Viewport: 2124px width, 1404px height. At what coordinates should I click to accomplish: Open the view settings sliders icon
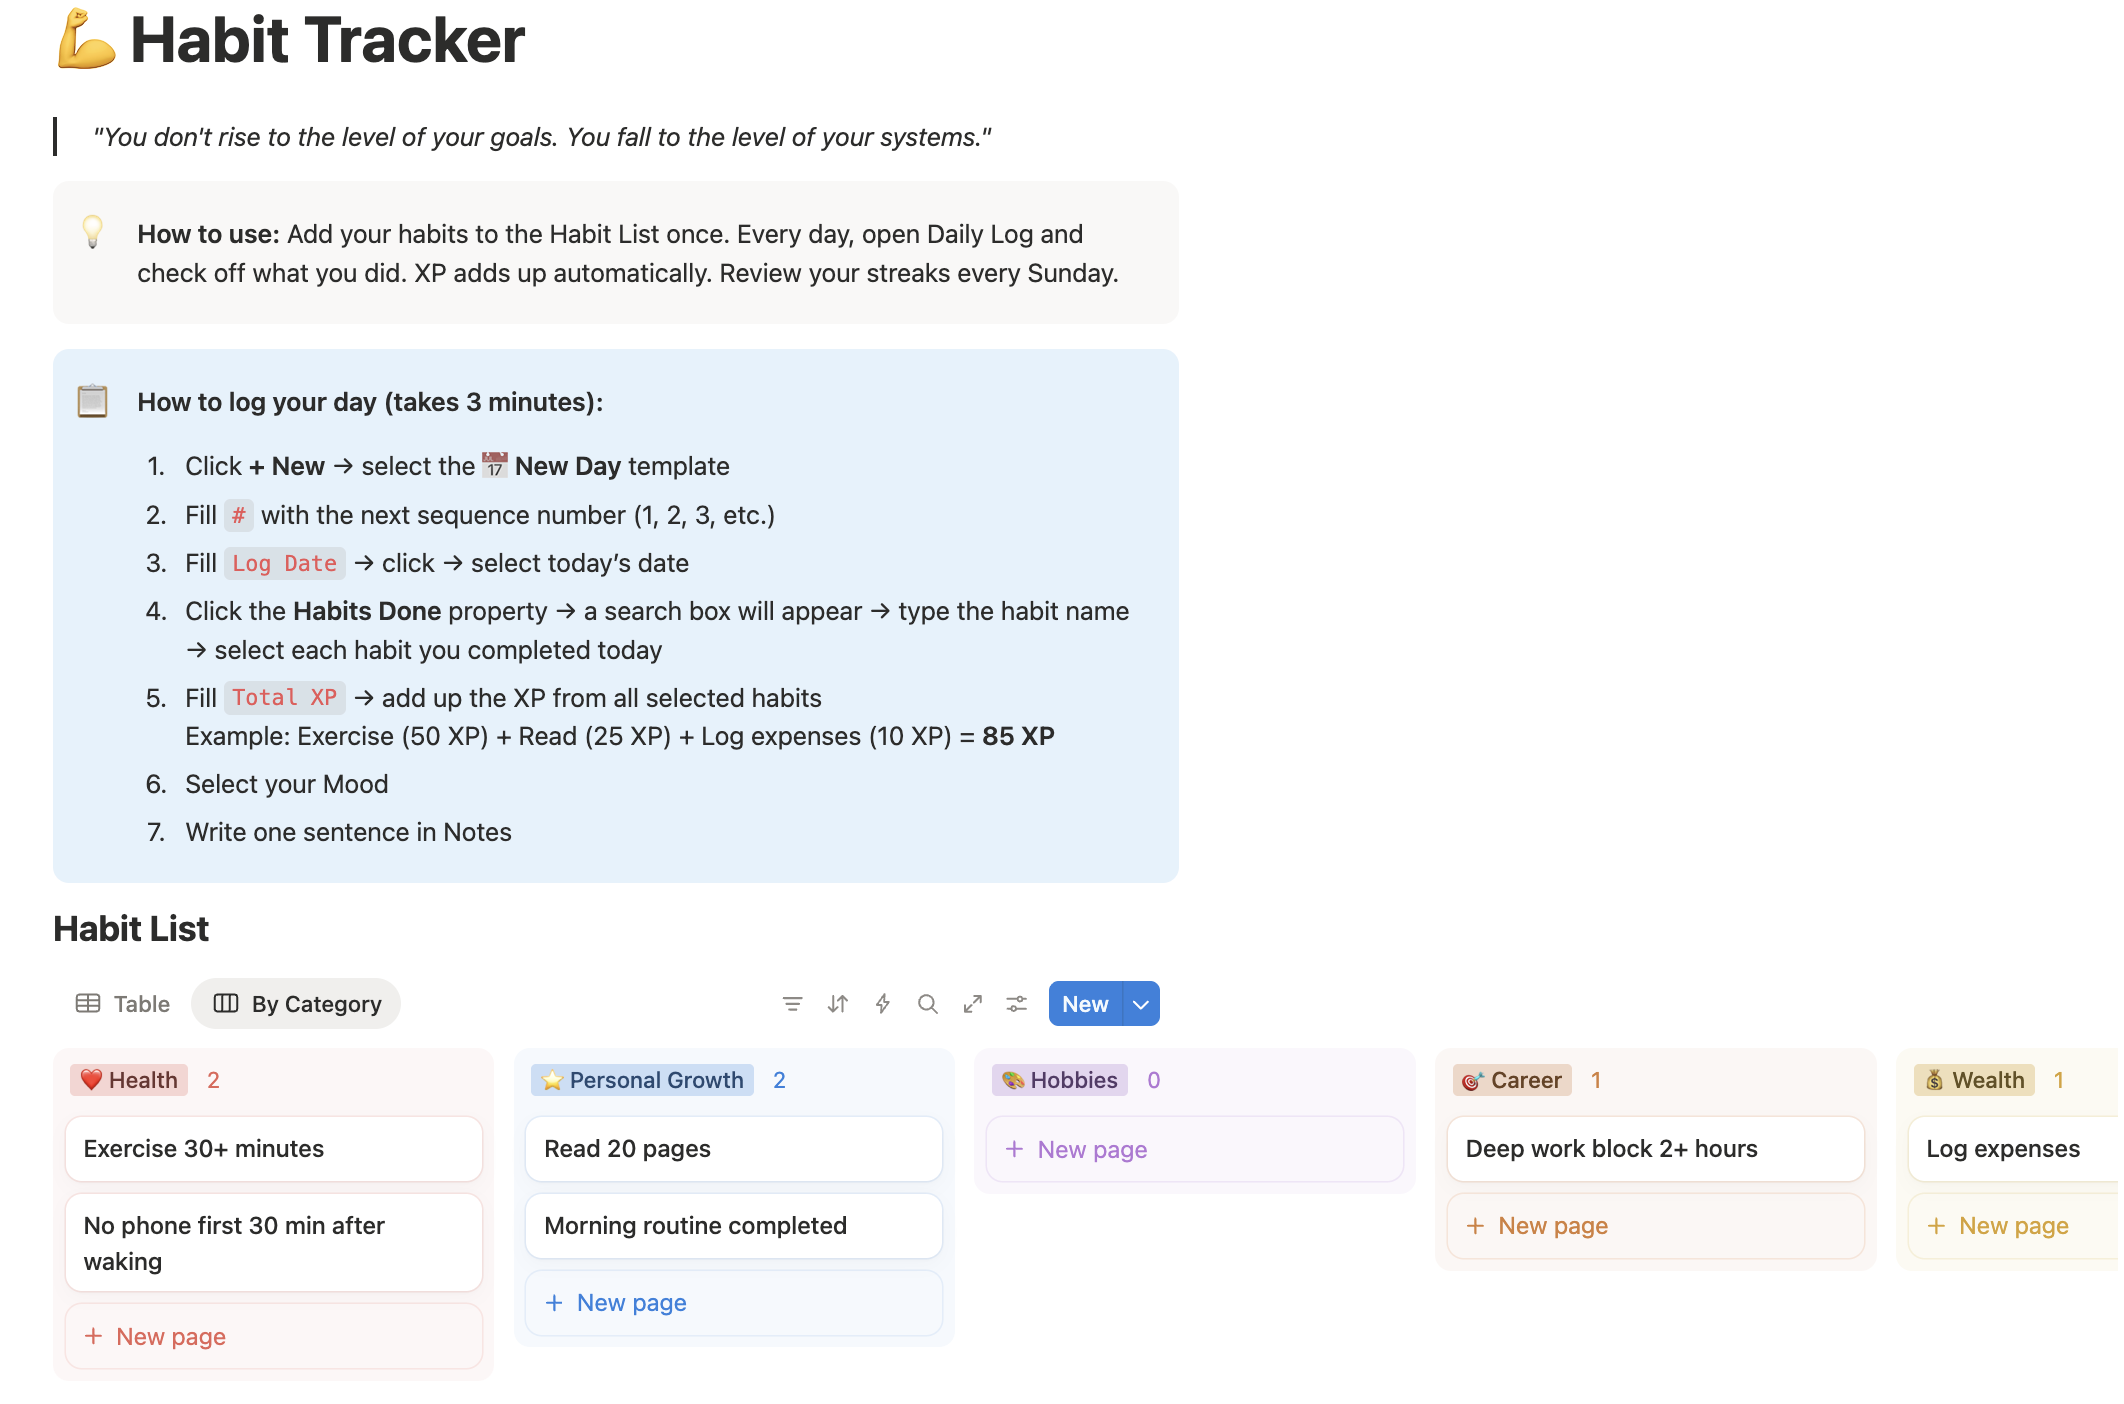click(1016, 1003)
